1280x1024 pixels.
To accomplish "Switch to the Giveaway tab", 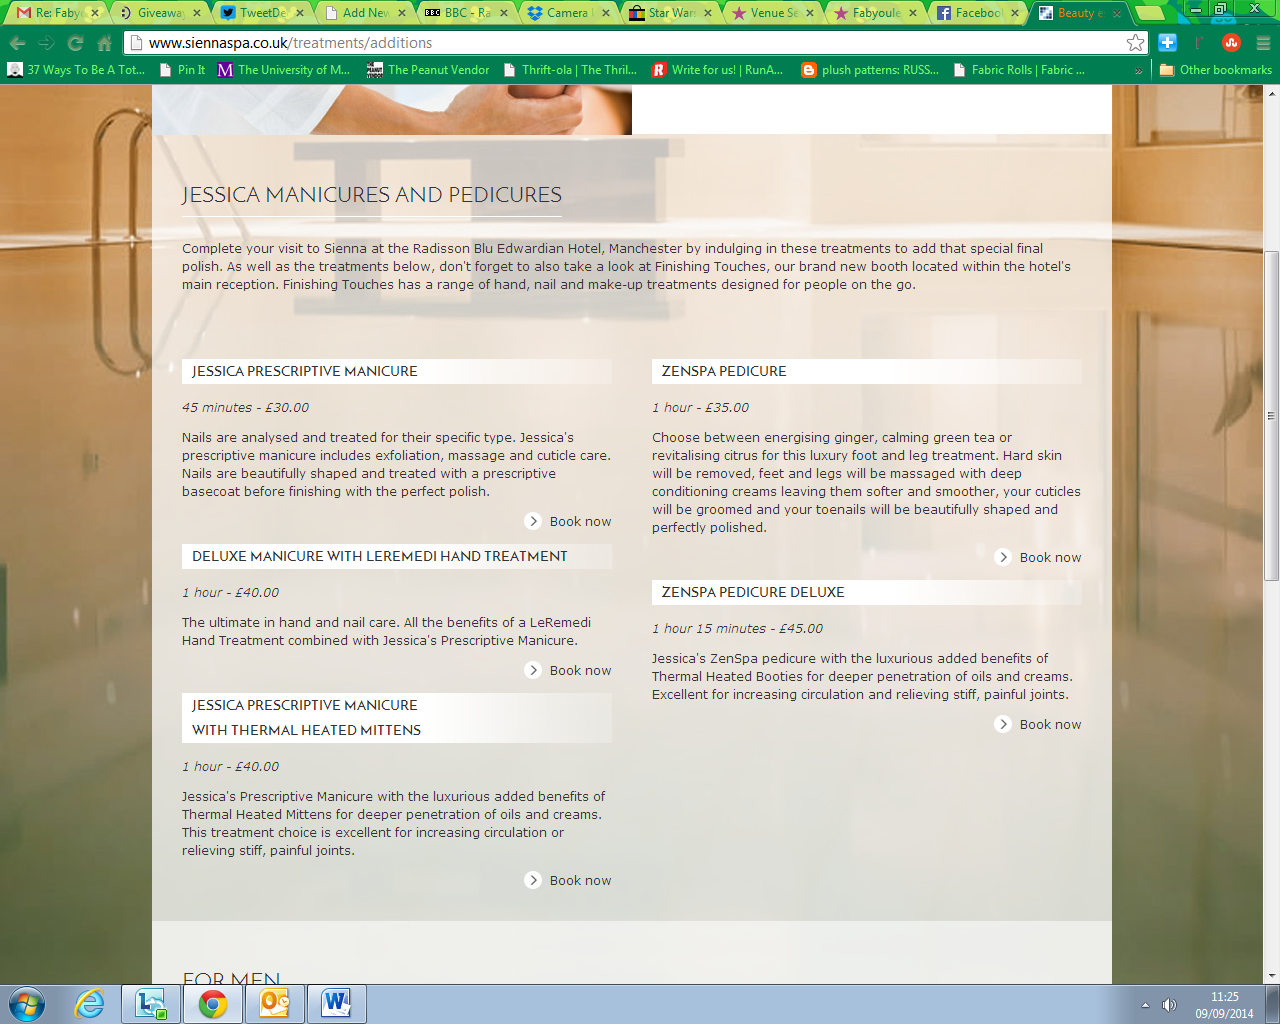I will point(158,13).
